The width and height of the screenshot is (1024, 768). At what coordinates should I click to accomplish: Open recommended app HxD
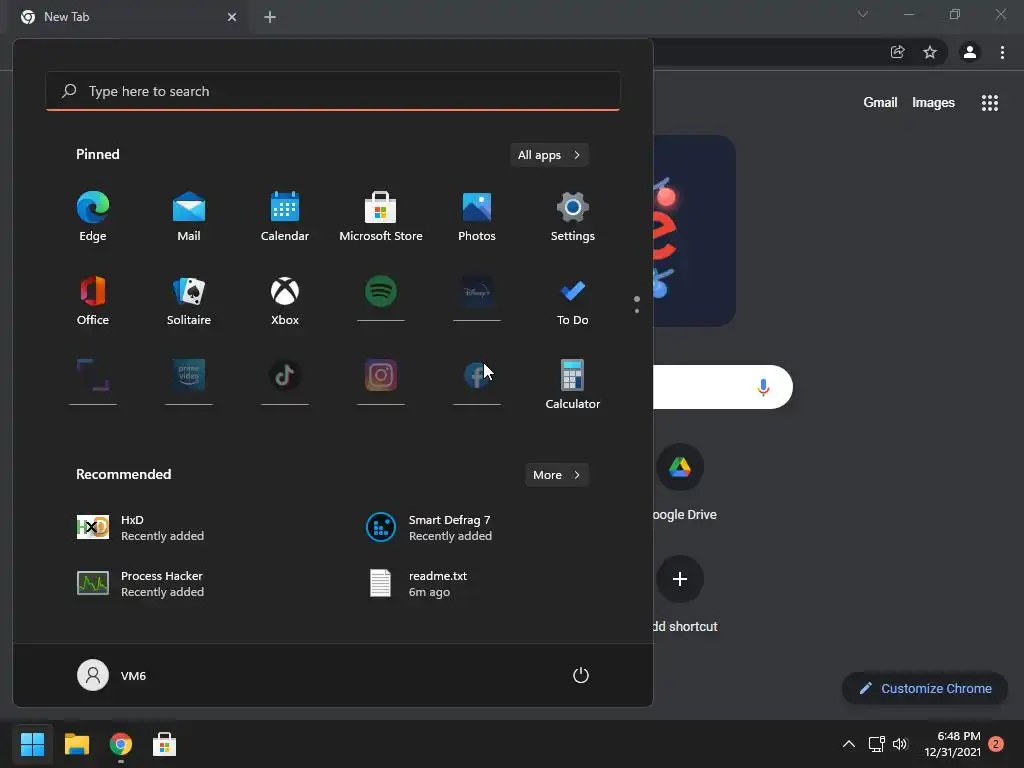tap(140, 528)
